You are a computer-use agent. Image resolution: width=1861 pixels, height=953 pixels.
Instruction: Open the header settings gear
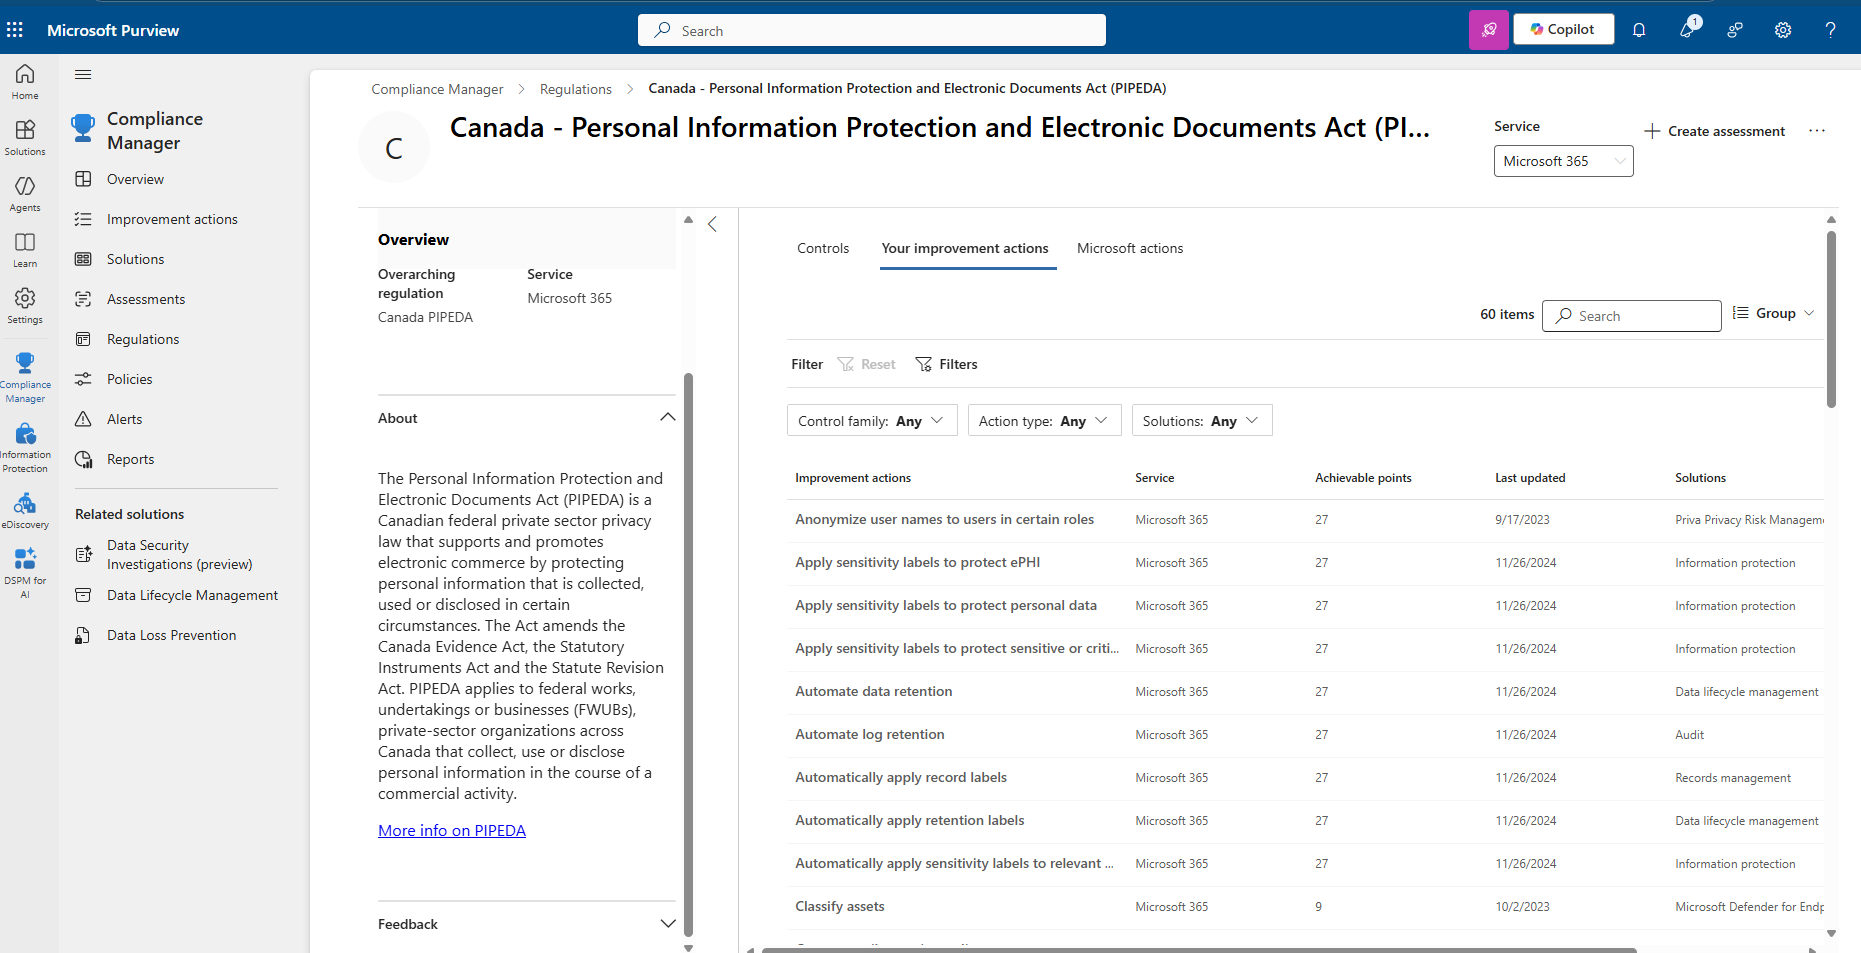tap(1783, 30)
